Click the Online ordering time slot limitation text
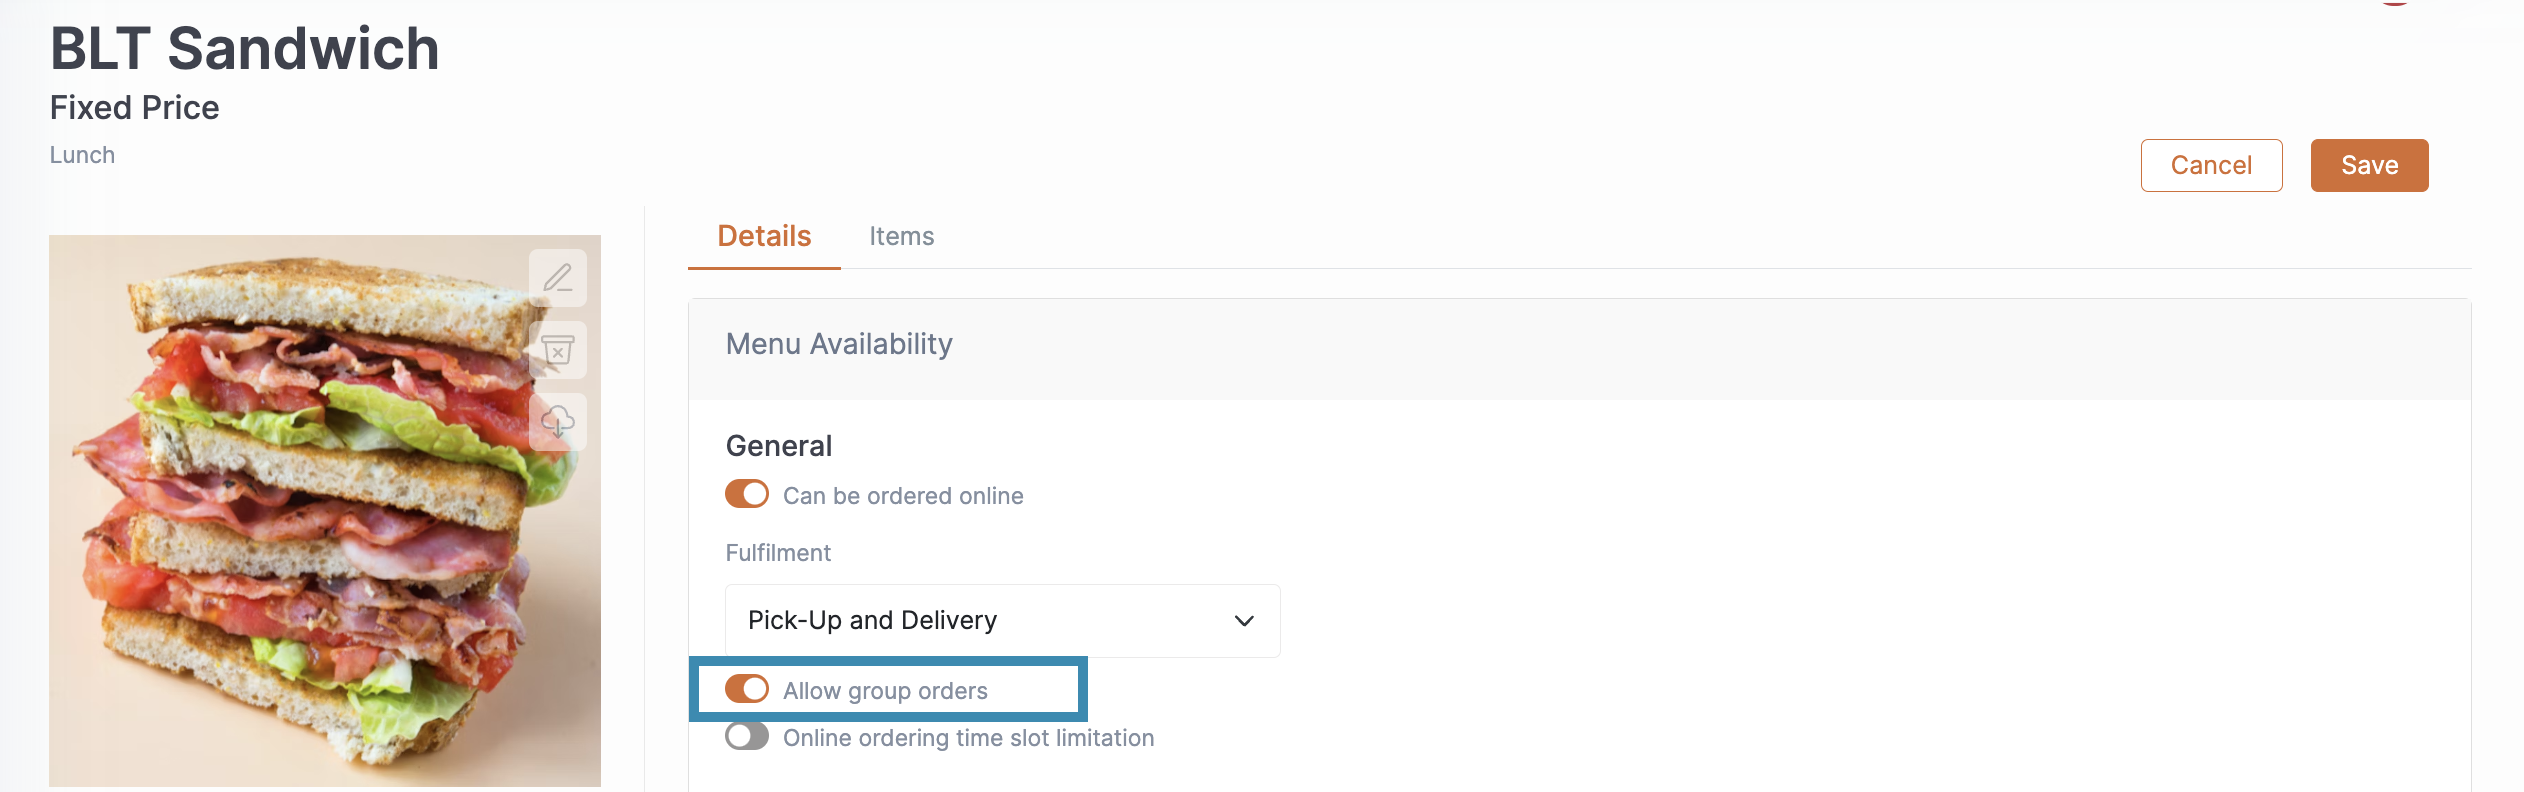The width and height of the screenshot is (2524, 792). [968, 738]
